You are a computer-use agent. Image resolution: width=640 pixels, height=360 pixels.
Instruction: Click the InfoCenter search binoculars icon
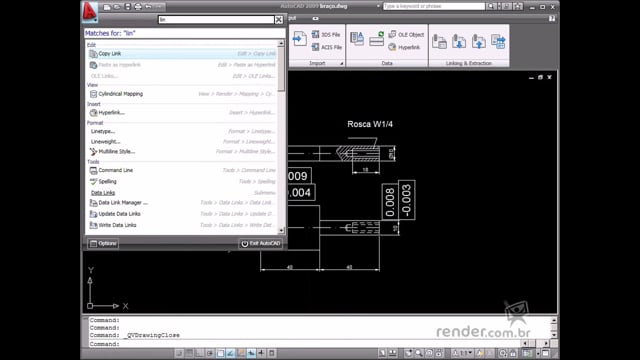[x=490, y=6]
